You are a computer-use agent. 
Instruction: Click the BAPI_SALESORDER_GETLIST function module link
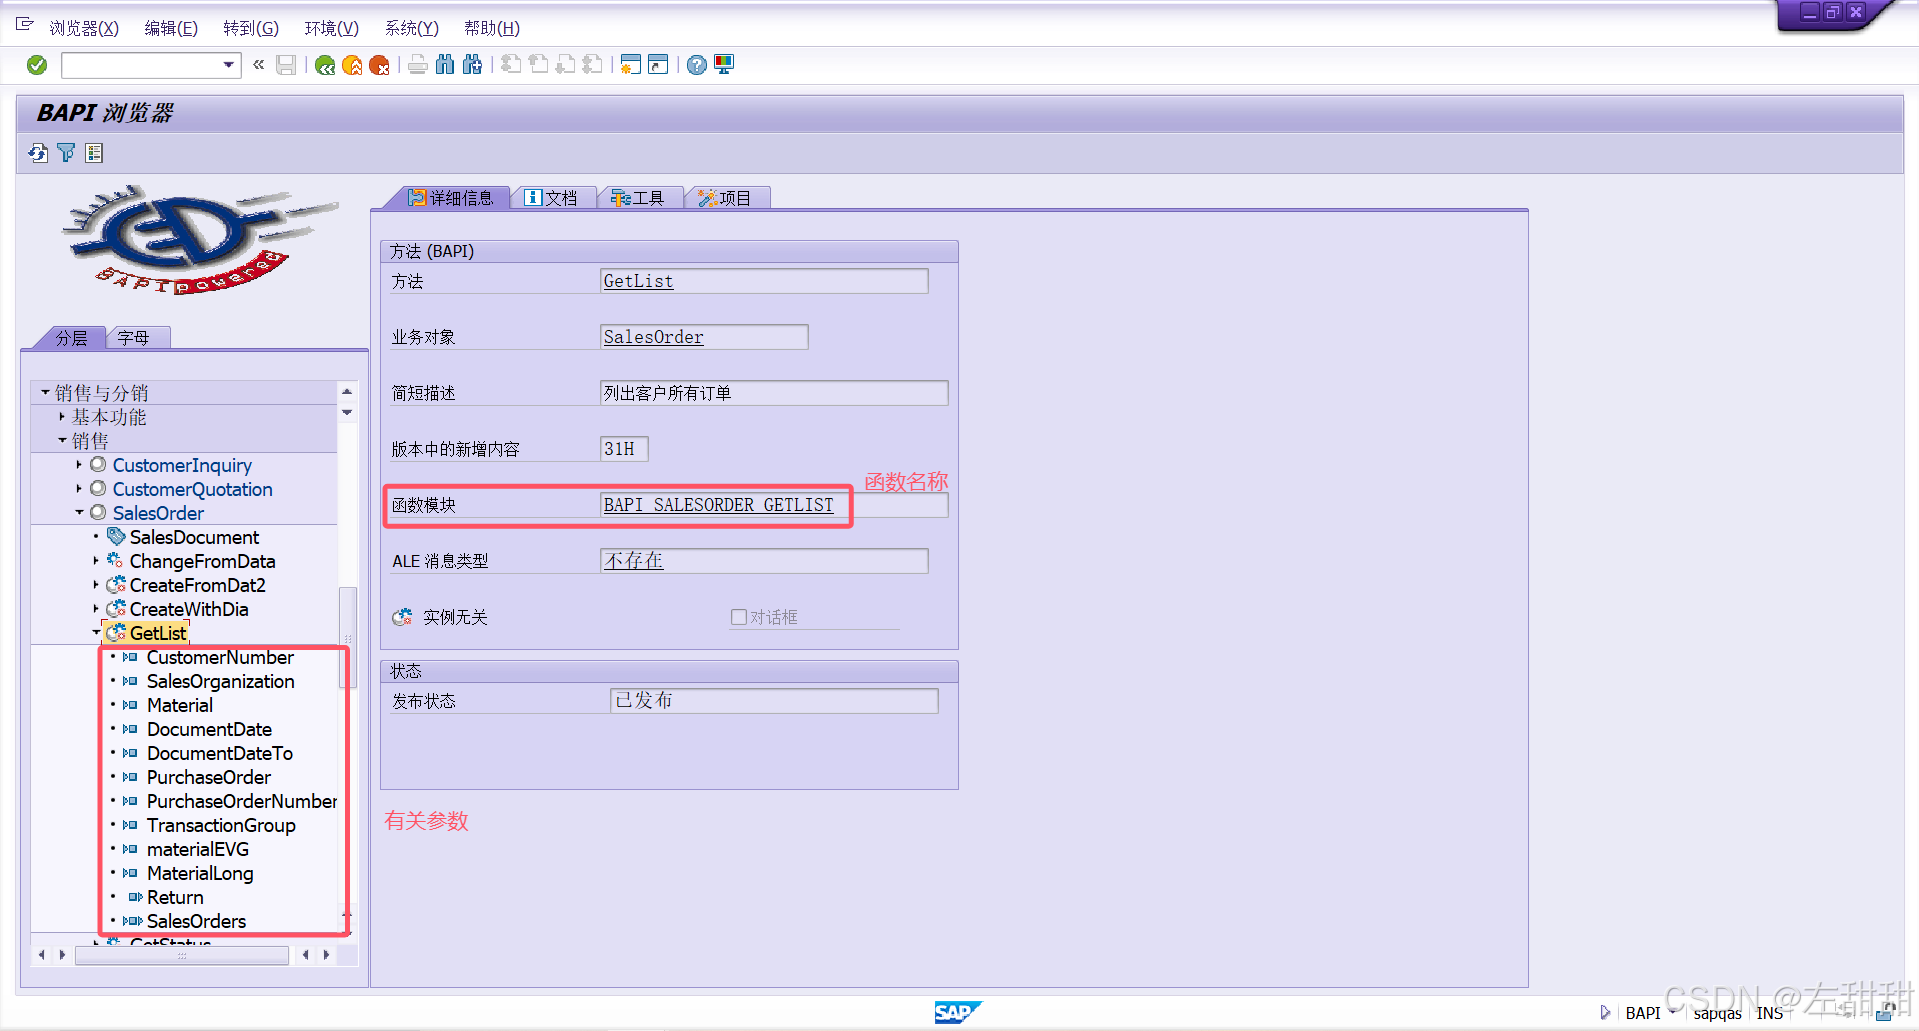pos(718,505)
